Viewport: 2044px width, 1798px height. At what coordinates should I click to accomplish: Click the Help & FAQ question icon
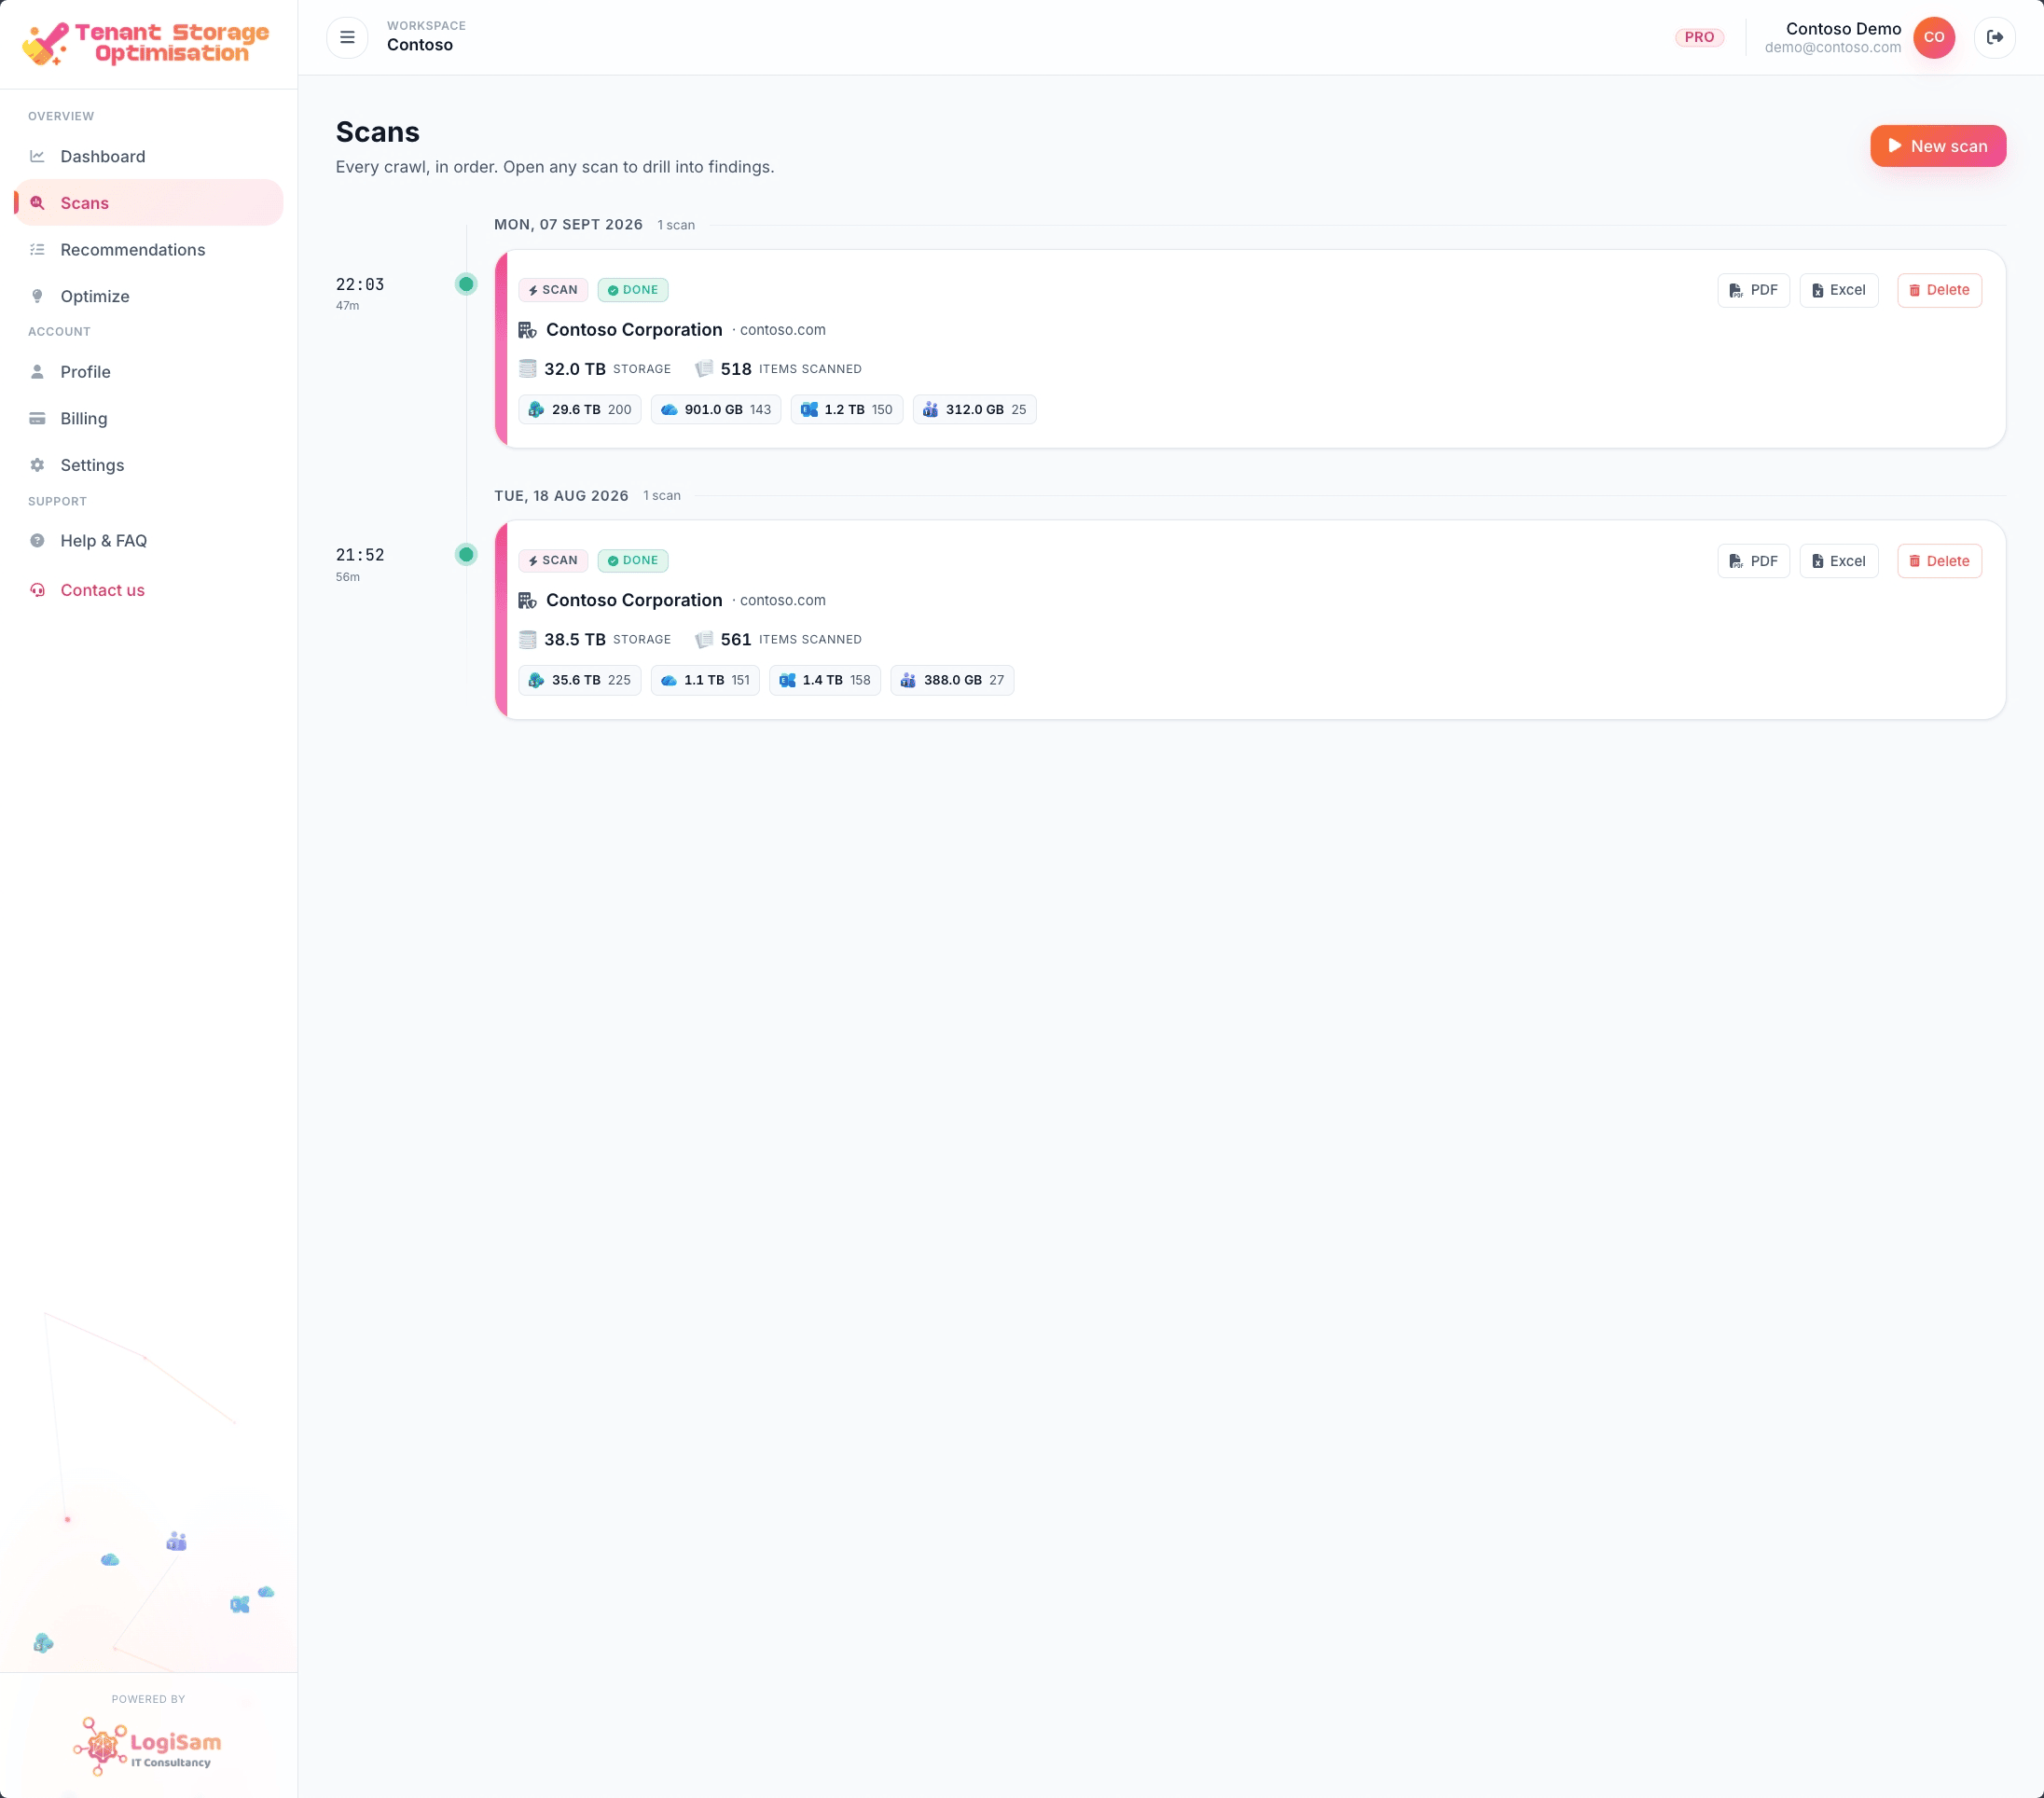coord(37,541)
